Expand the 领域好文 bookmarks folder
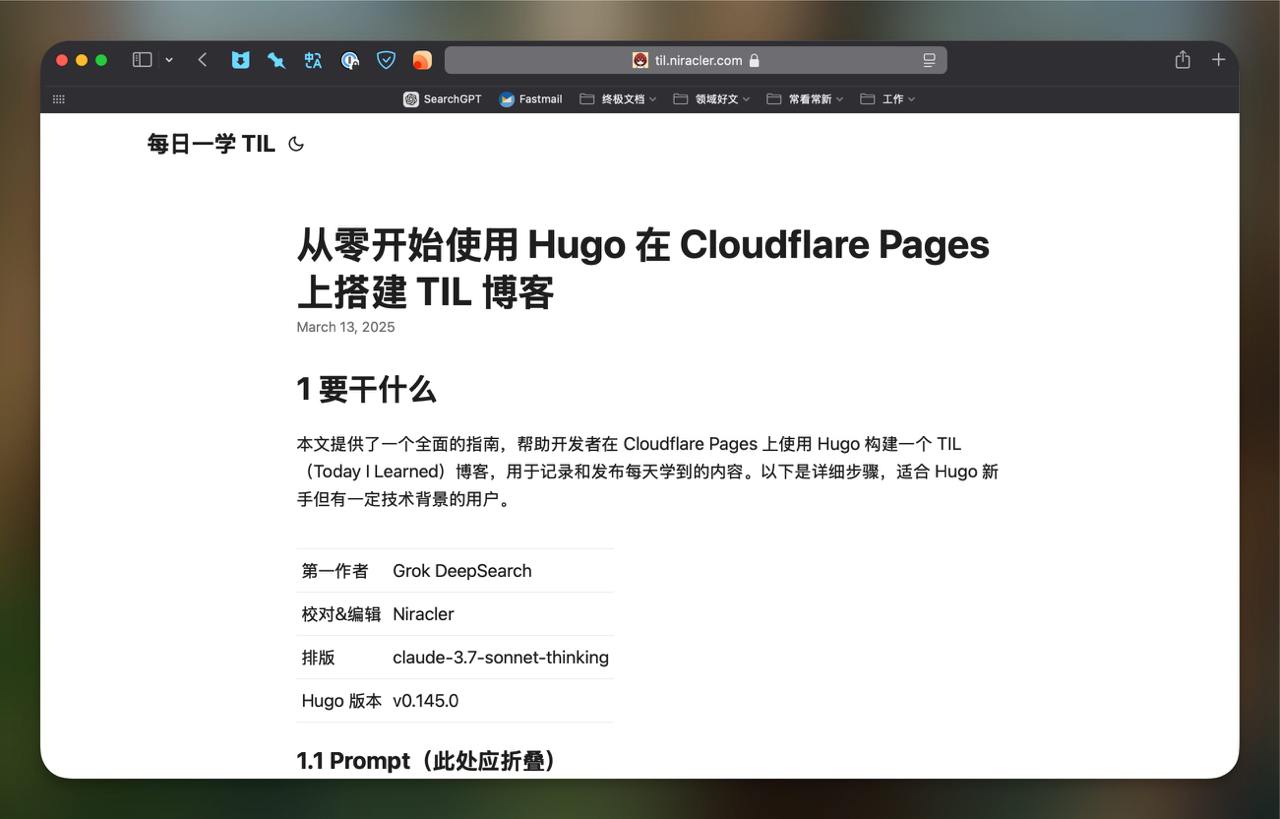 [711, 99]
